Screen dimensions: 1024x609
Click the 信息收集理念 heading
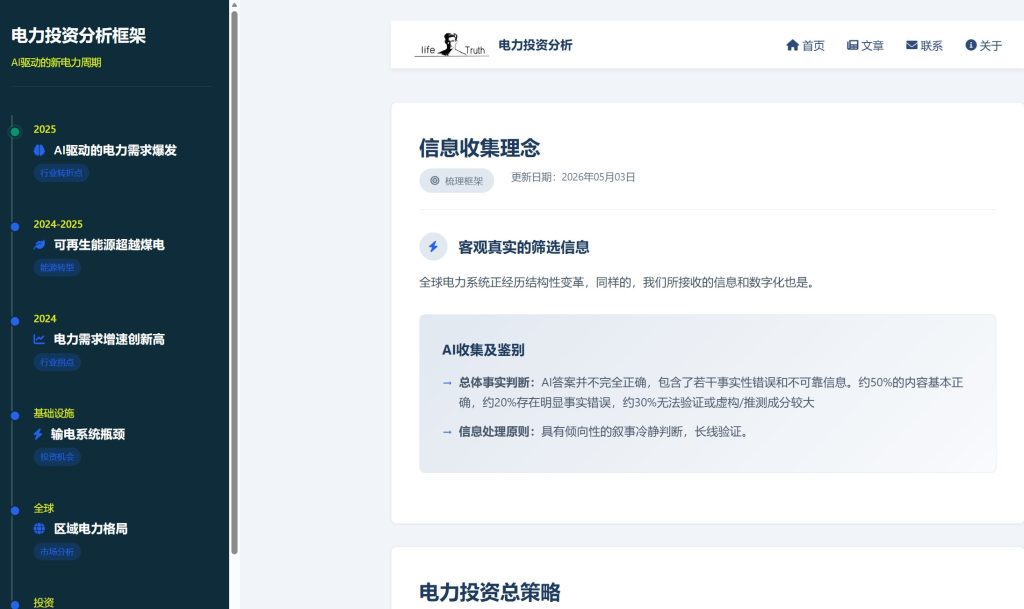coord(479,148)
